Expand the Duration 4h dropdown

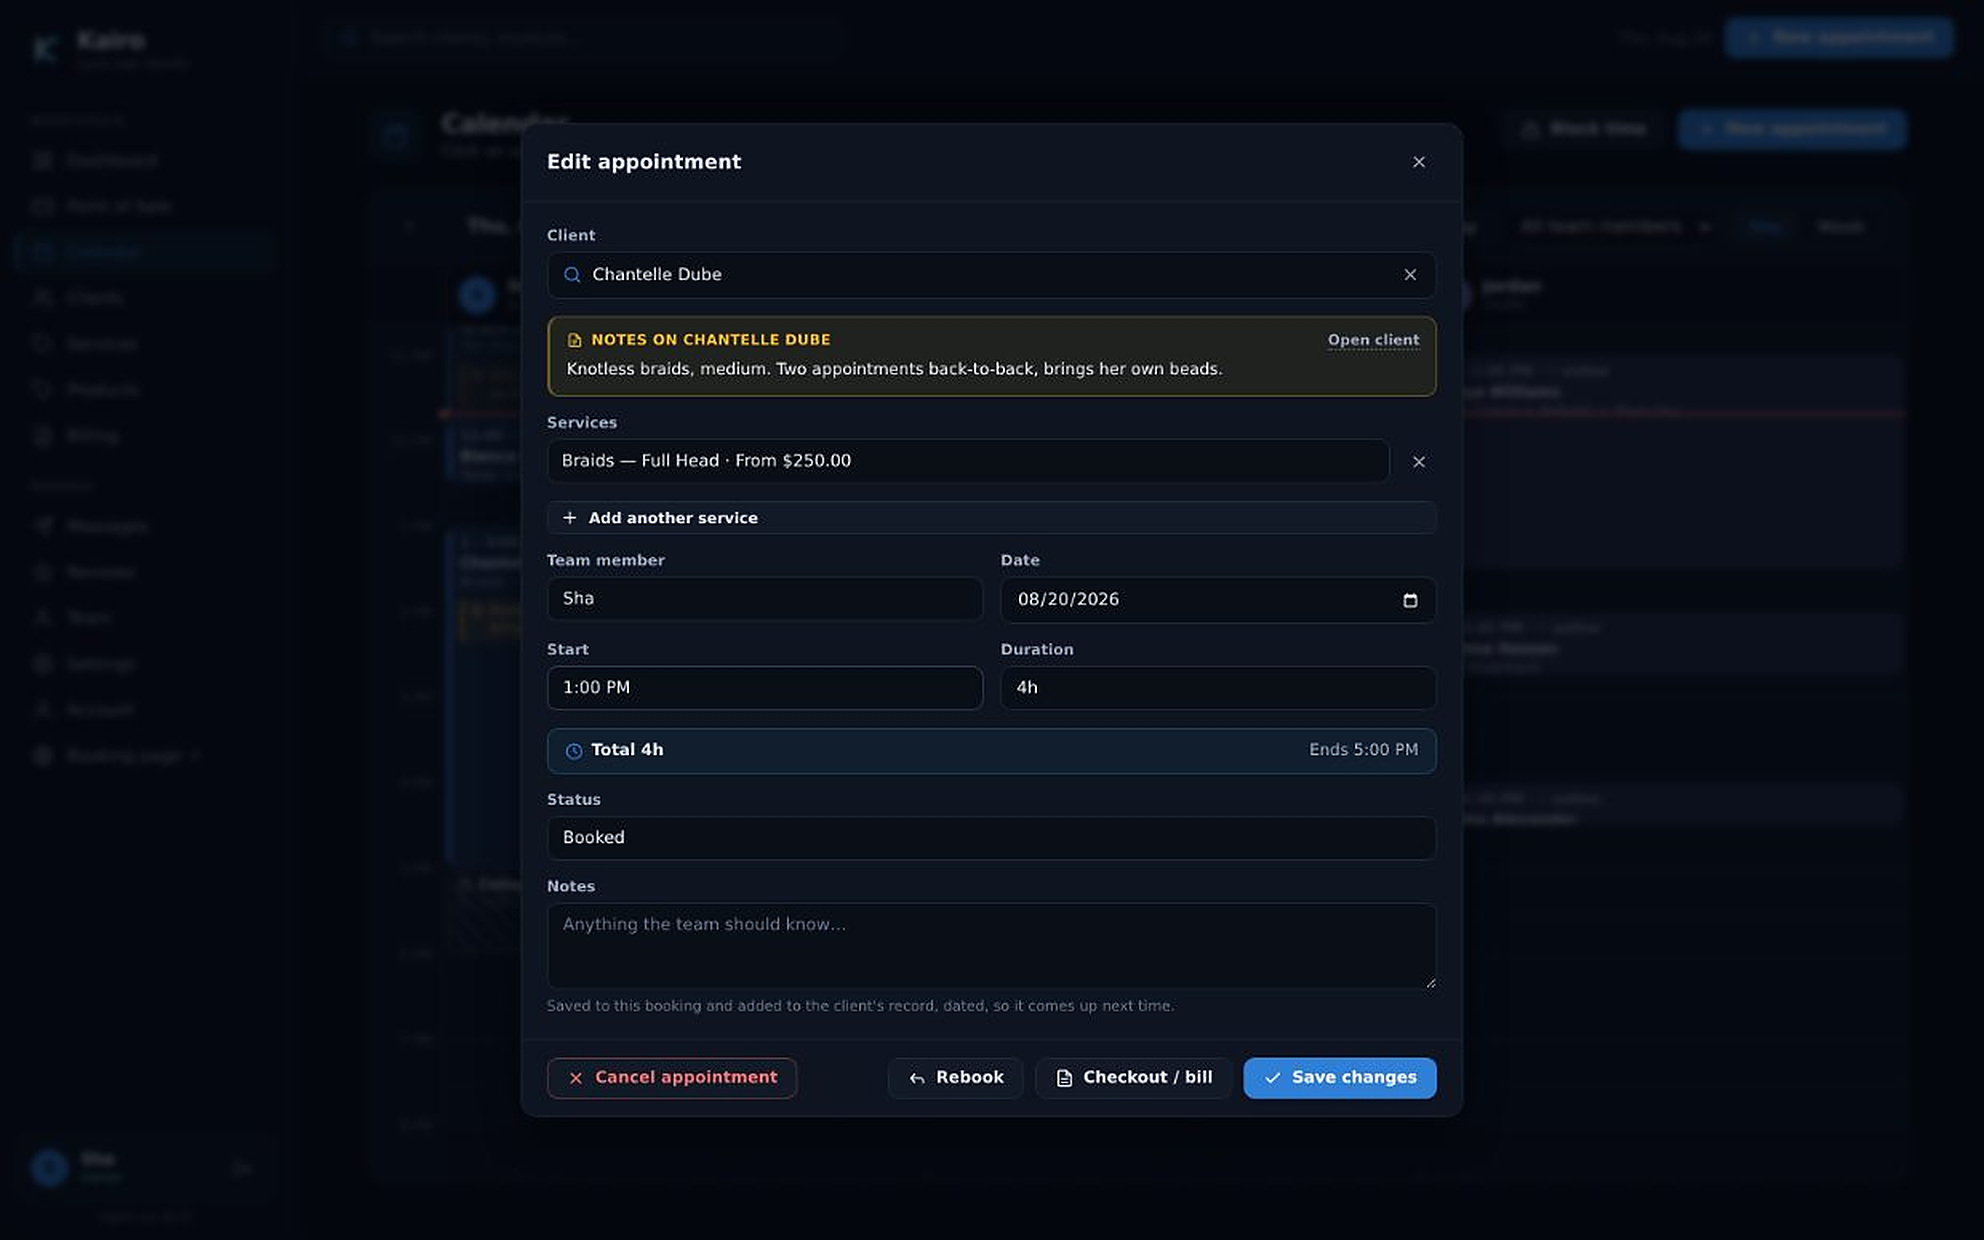(1218, 688)
